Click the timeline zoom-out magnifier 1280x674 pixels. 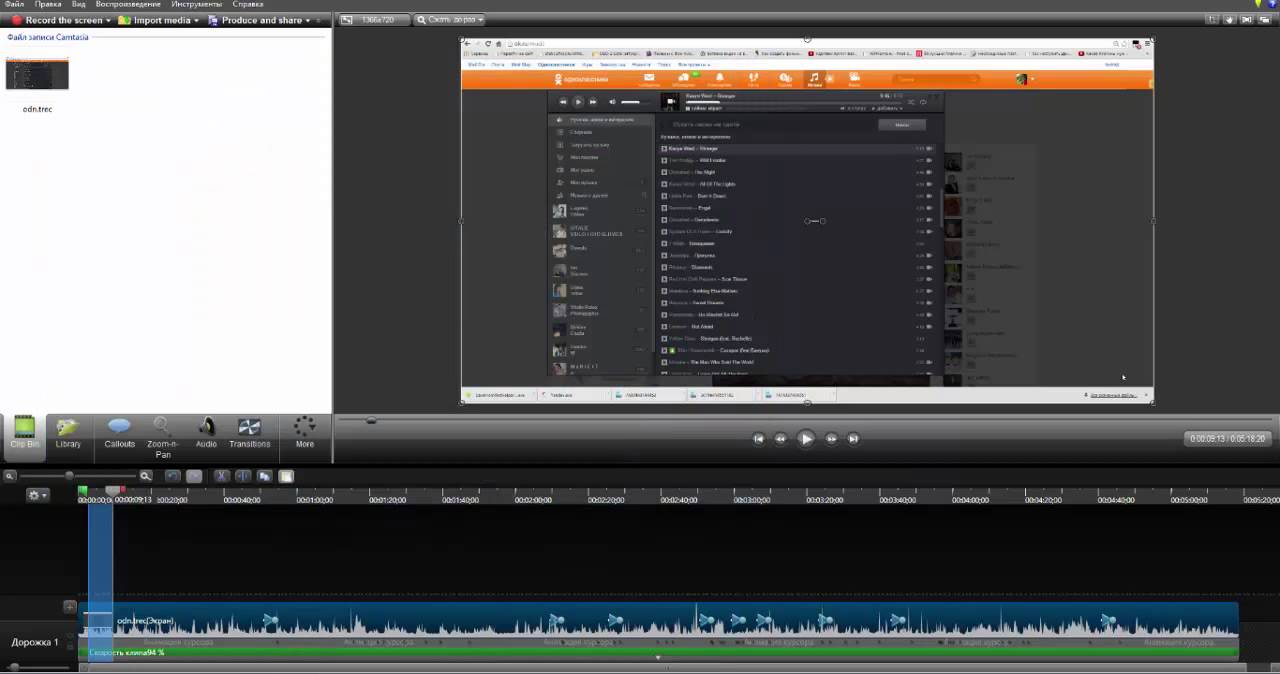point(10,477)
